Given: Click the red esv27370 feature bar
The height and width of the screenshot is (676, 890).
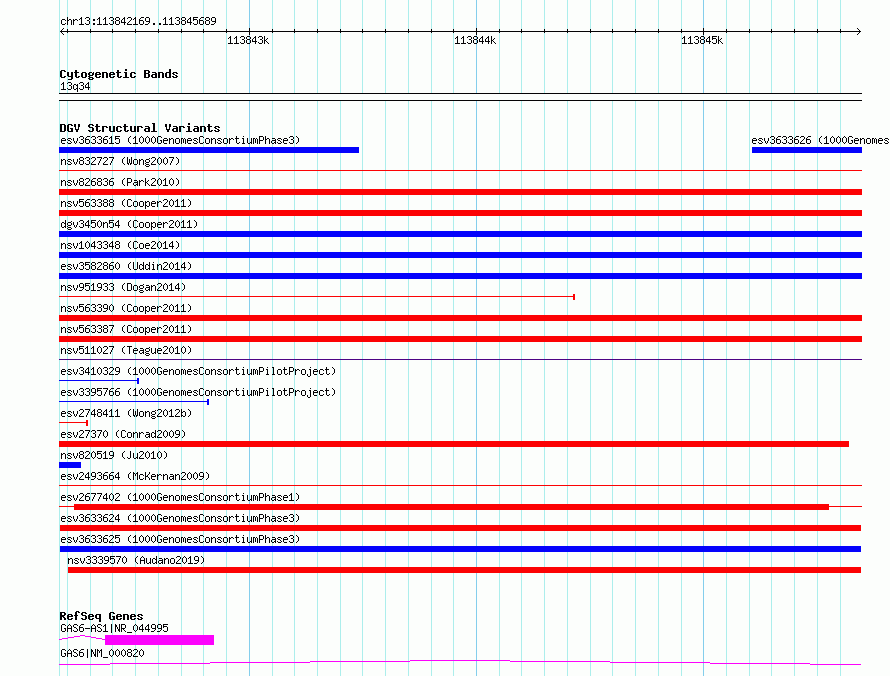Looking at the screenshot, I should pos(454,444).
